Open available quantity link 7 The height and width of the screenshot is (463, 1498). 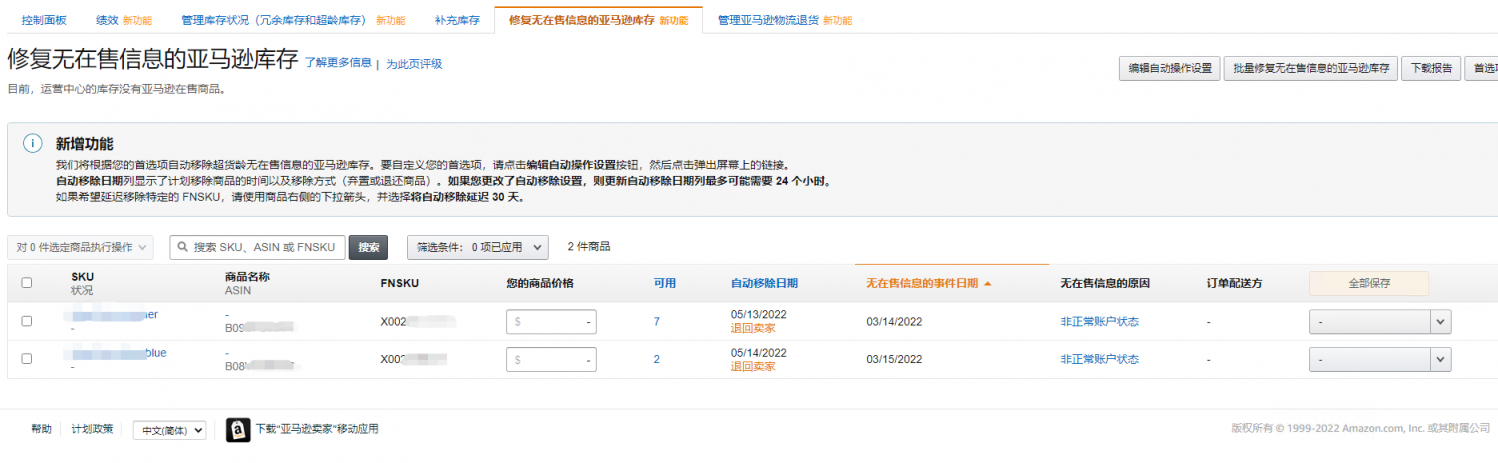pos(657,321)
